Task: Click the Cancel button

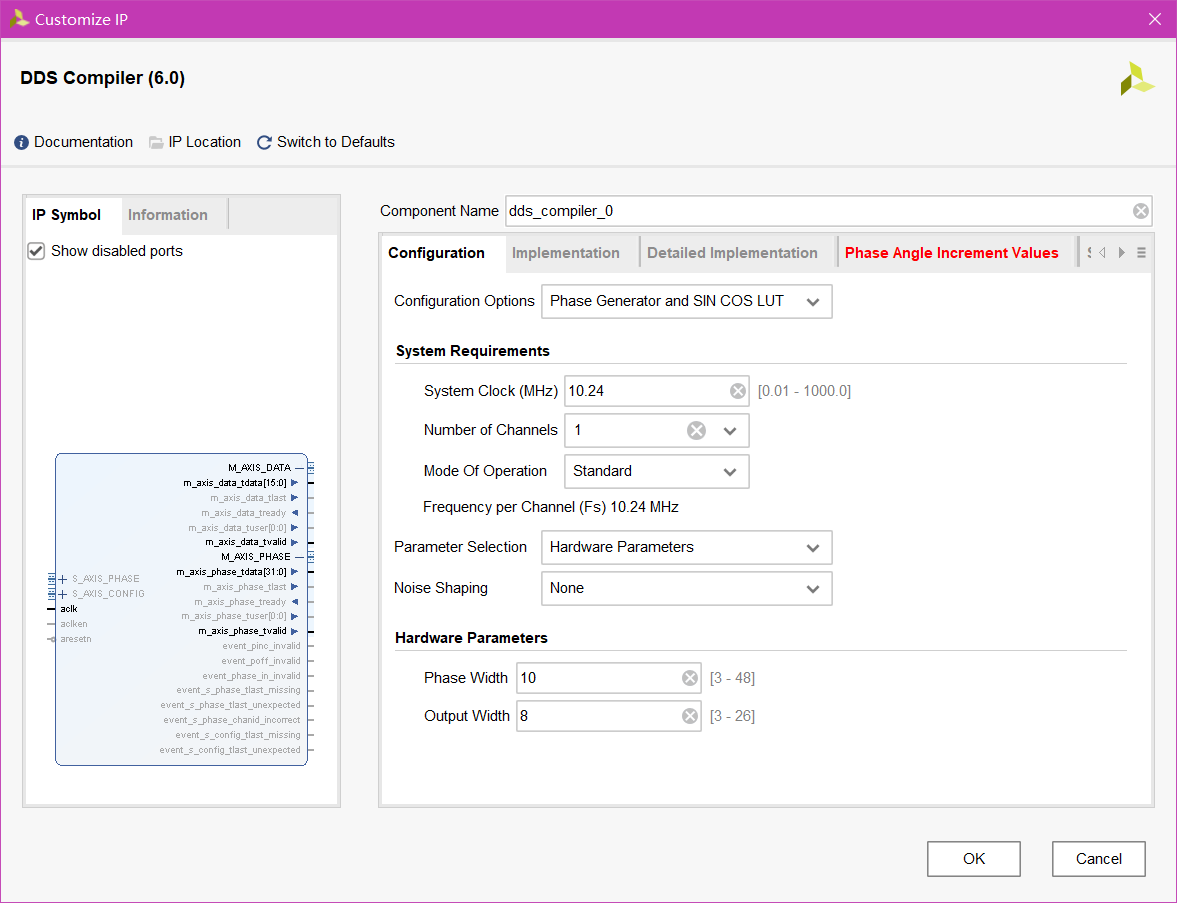Action: 1098,859
